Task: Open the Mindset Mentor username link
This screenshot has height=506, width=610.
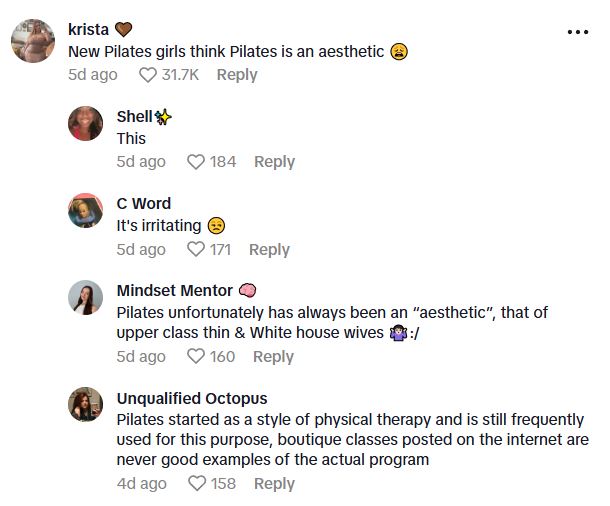Action: click(x=174, y=291)
